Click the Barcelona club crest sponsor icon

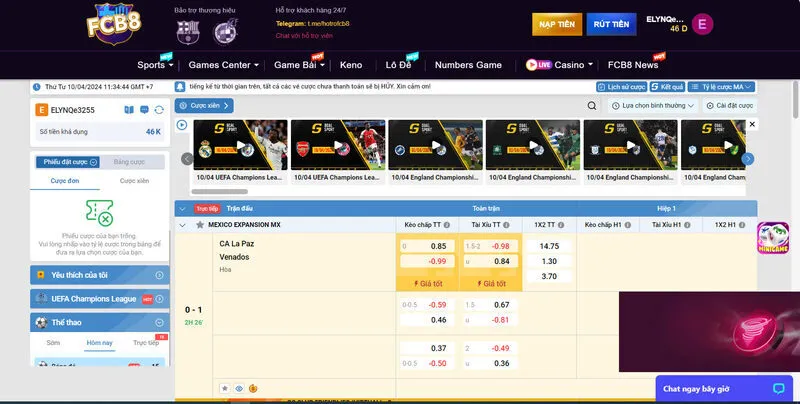[188, 31]
